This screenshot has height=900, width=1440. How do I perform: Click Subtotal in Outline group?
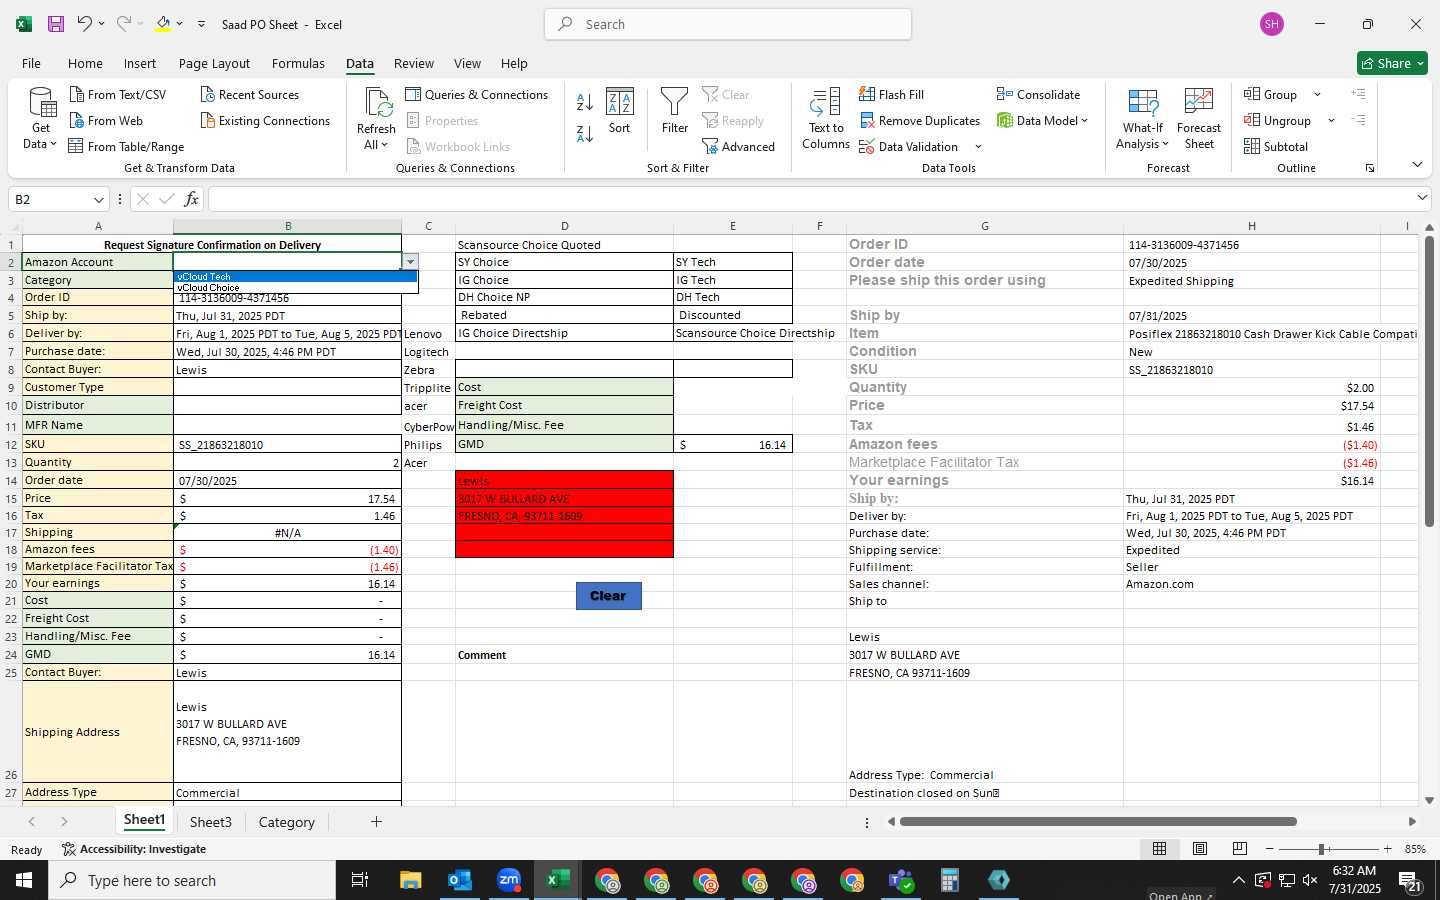tap(1275, 146)
